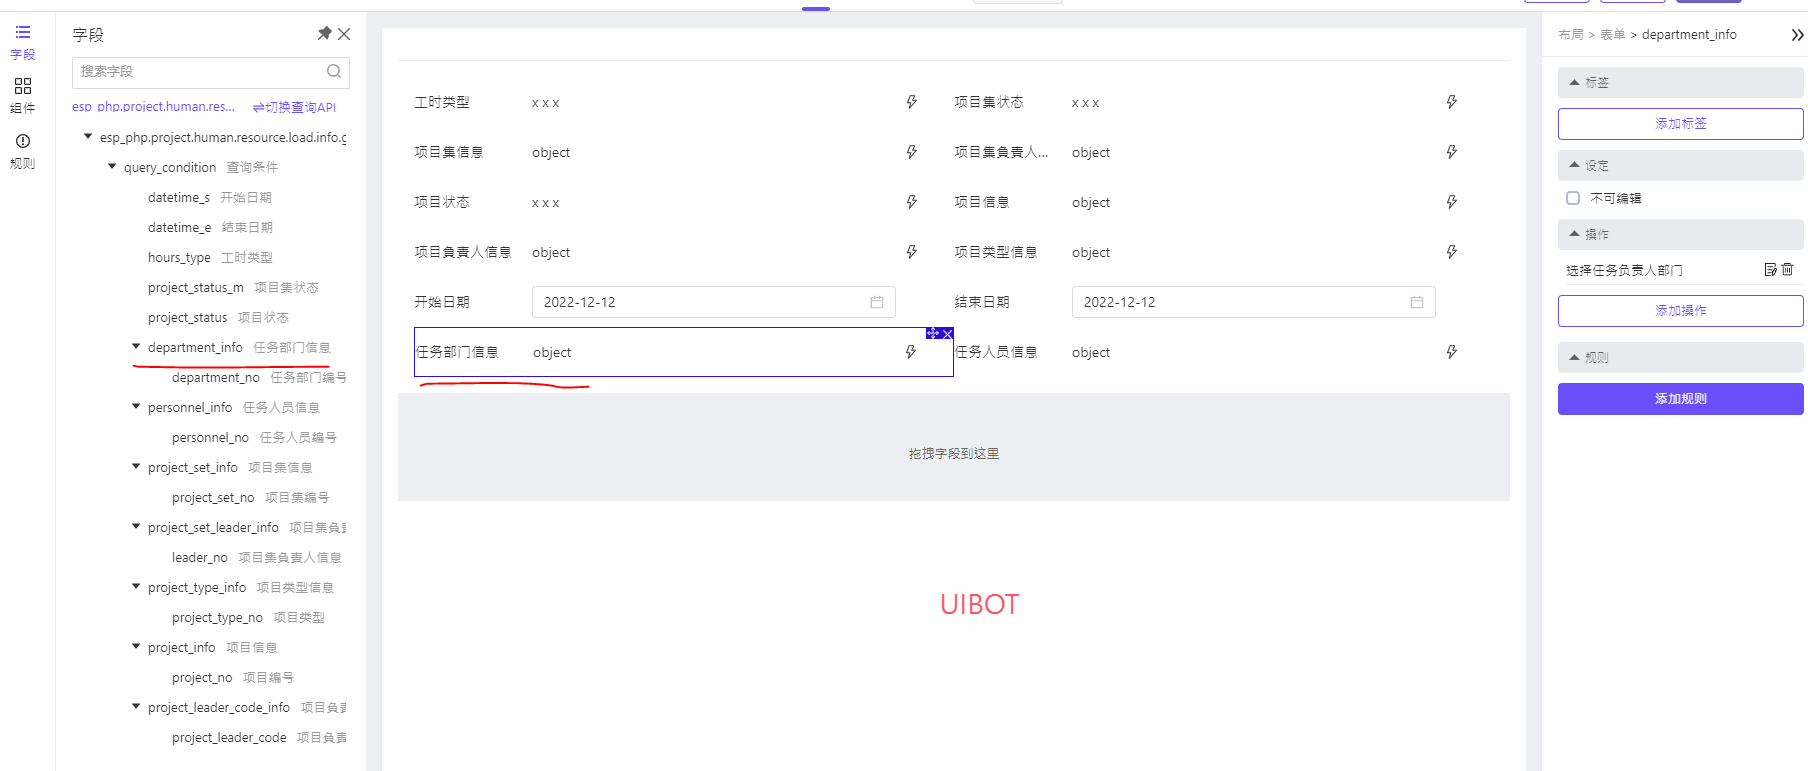Image resolution: width=1808 pixels, height=771 pixels.
Task: Click lightning icon for 项目信息 row
Action: click(1452, 202)
